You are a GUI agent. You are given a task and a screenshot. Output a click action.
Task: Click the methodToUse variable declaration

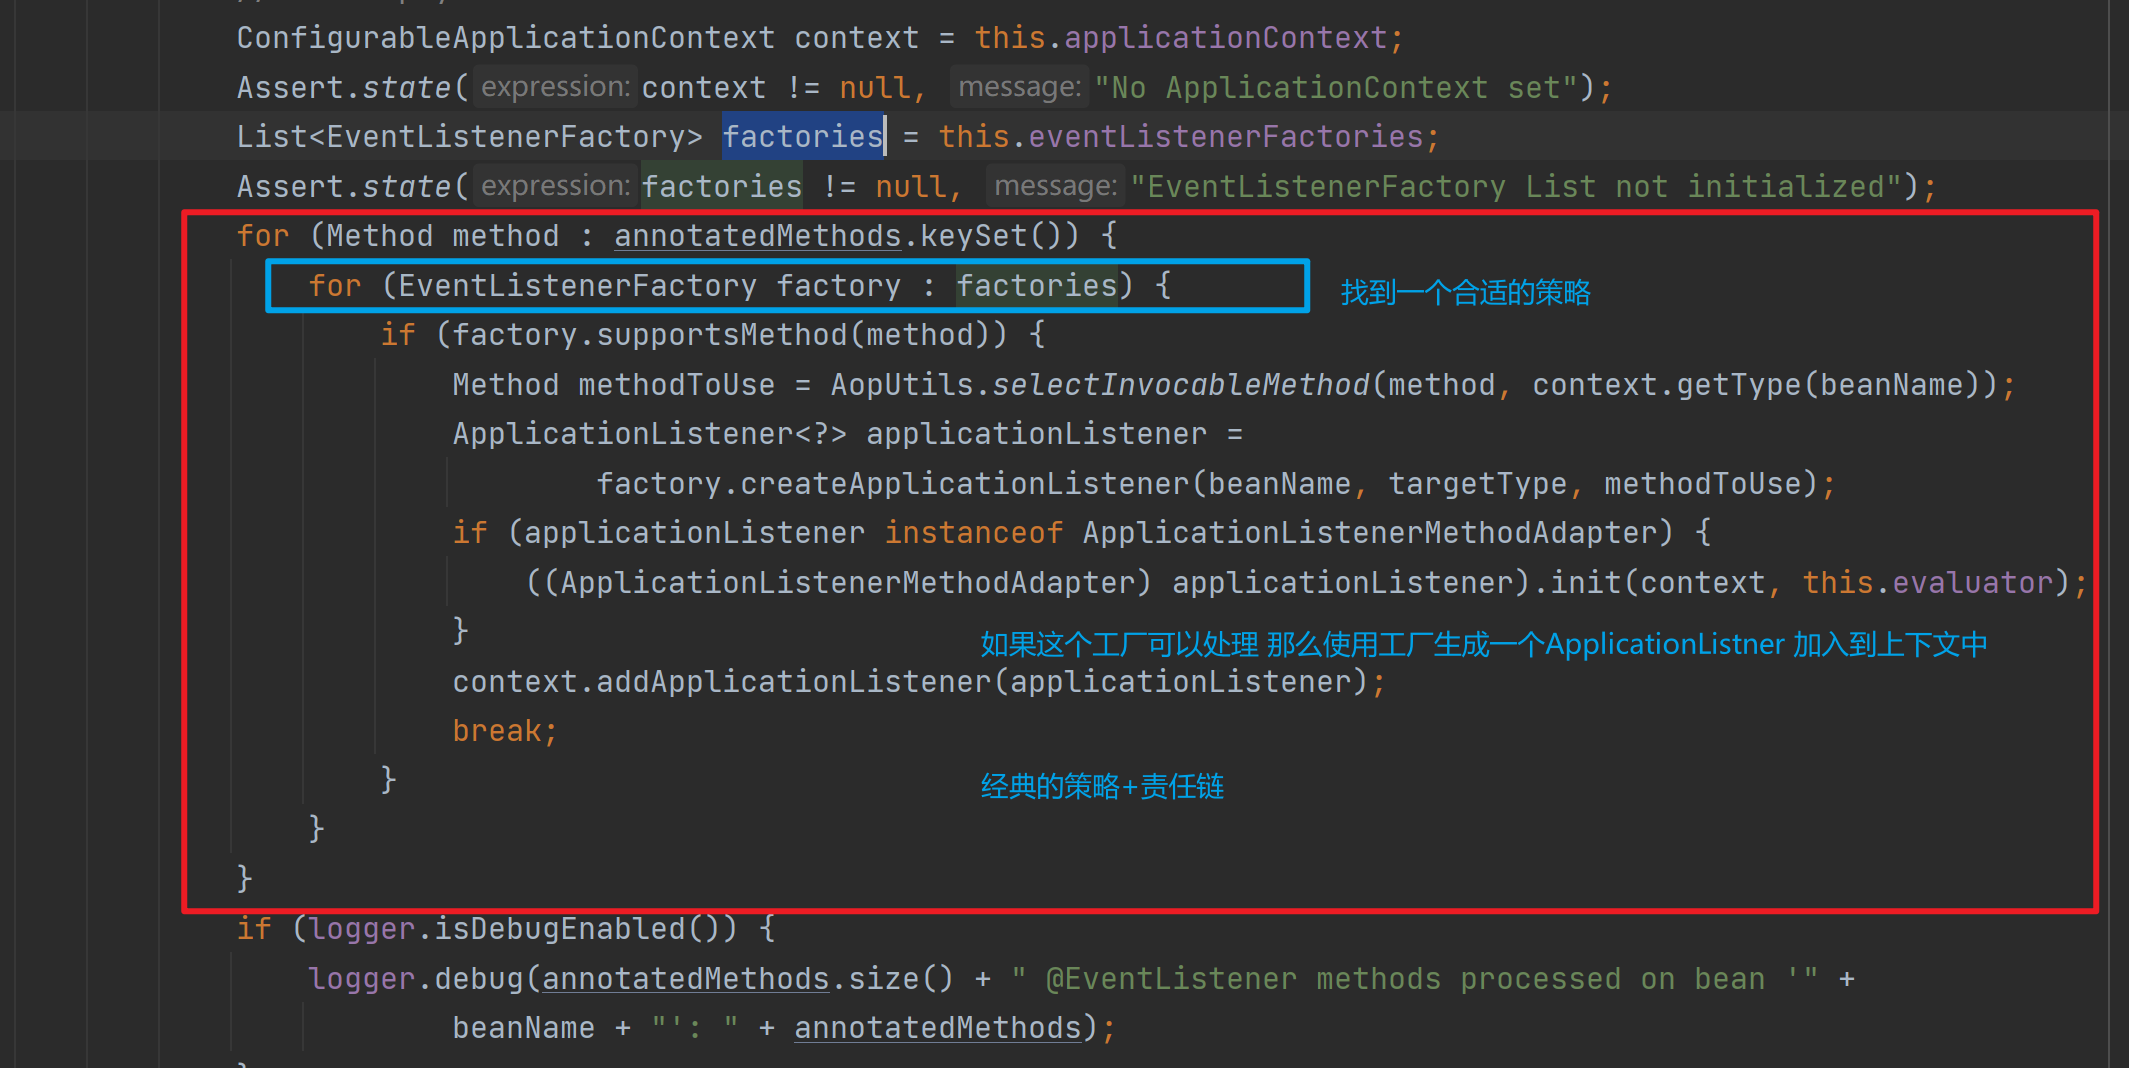pyautogui.click(x=677, y=385)
